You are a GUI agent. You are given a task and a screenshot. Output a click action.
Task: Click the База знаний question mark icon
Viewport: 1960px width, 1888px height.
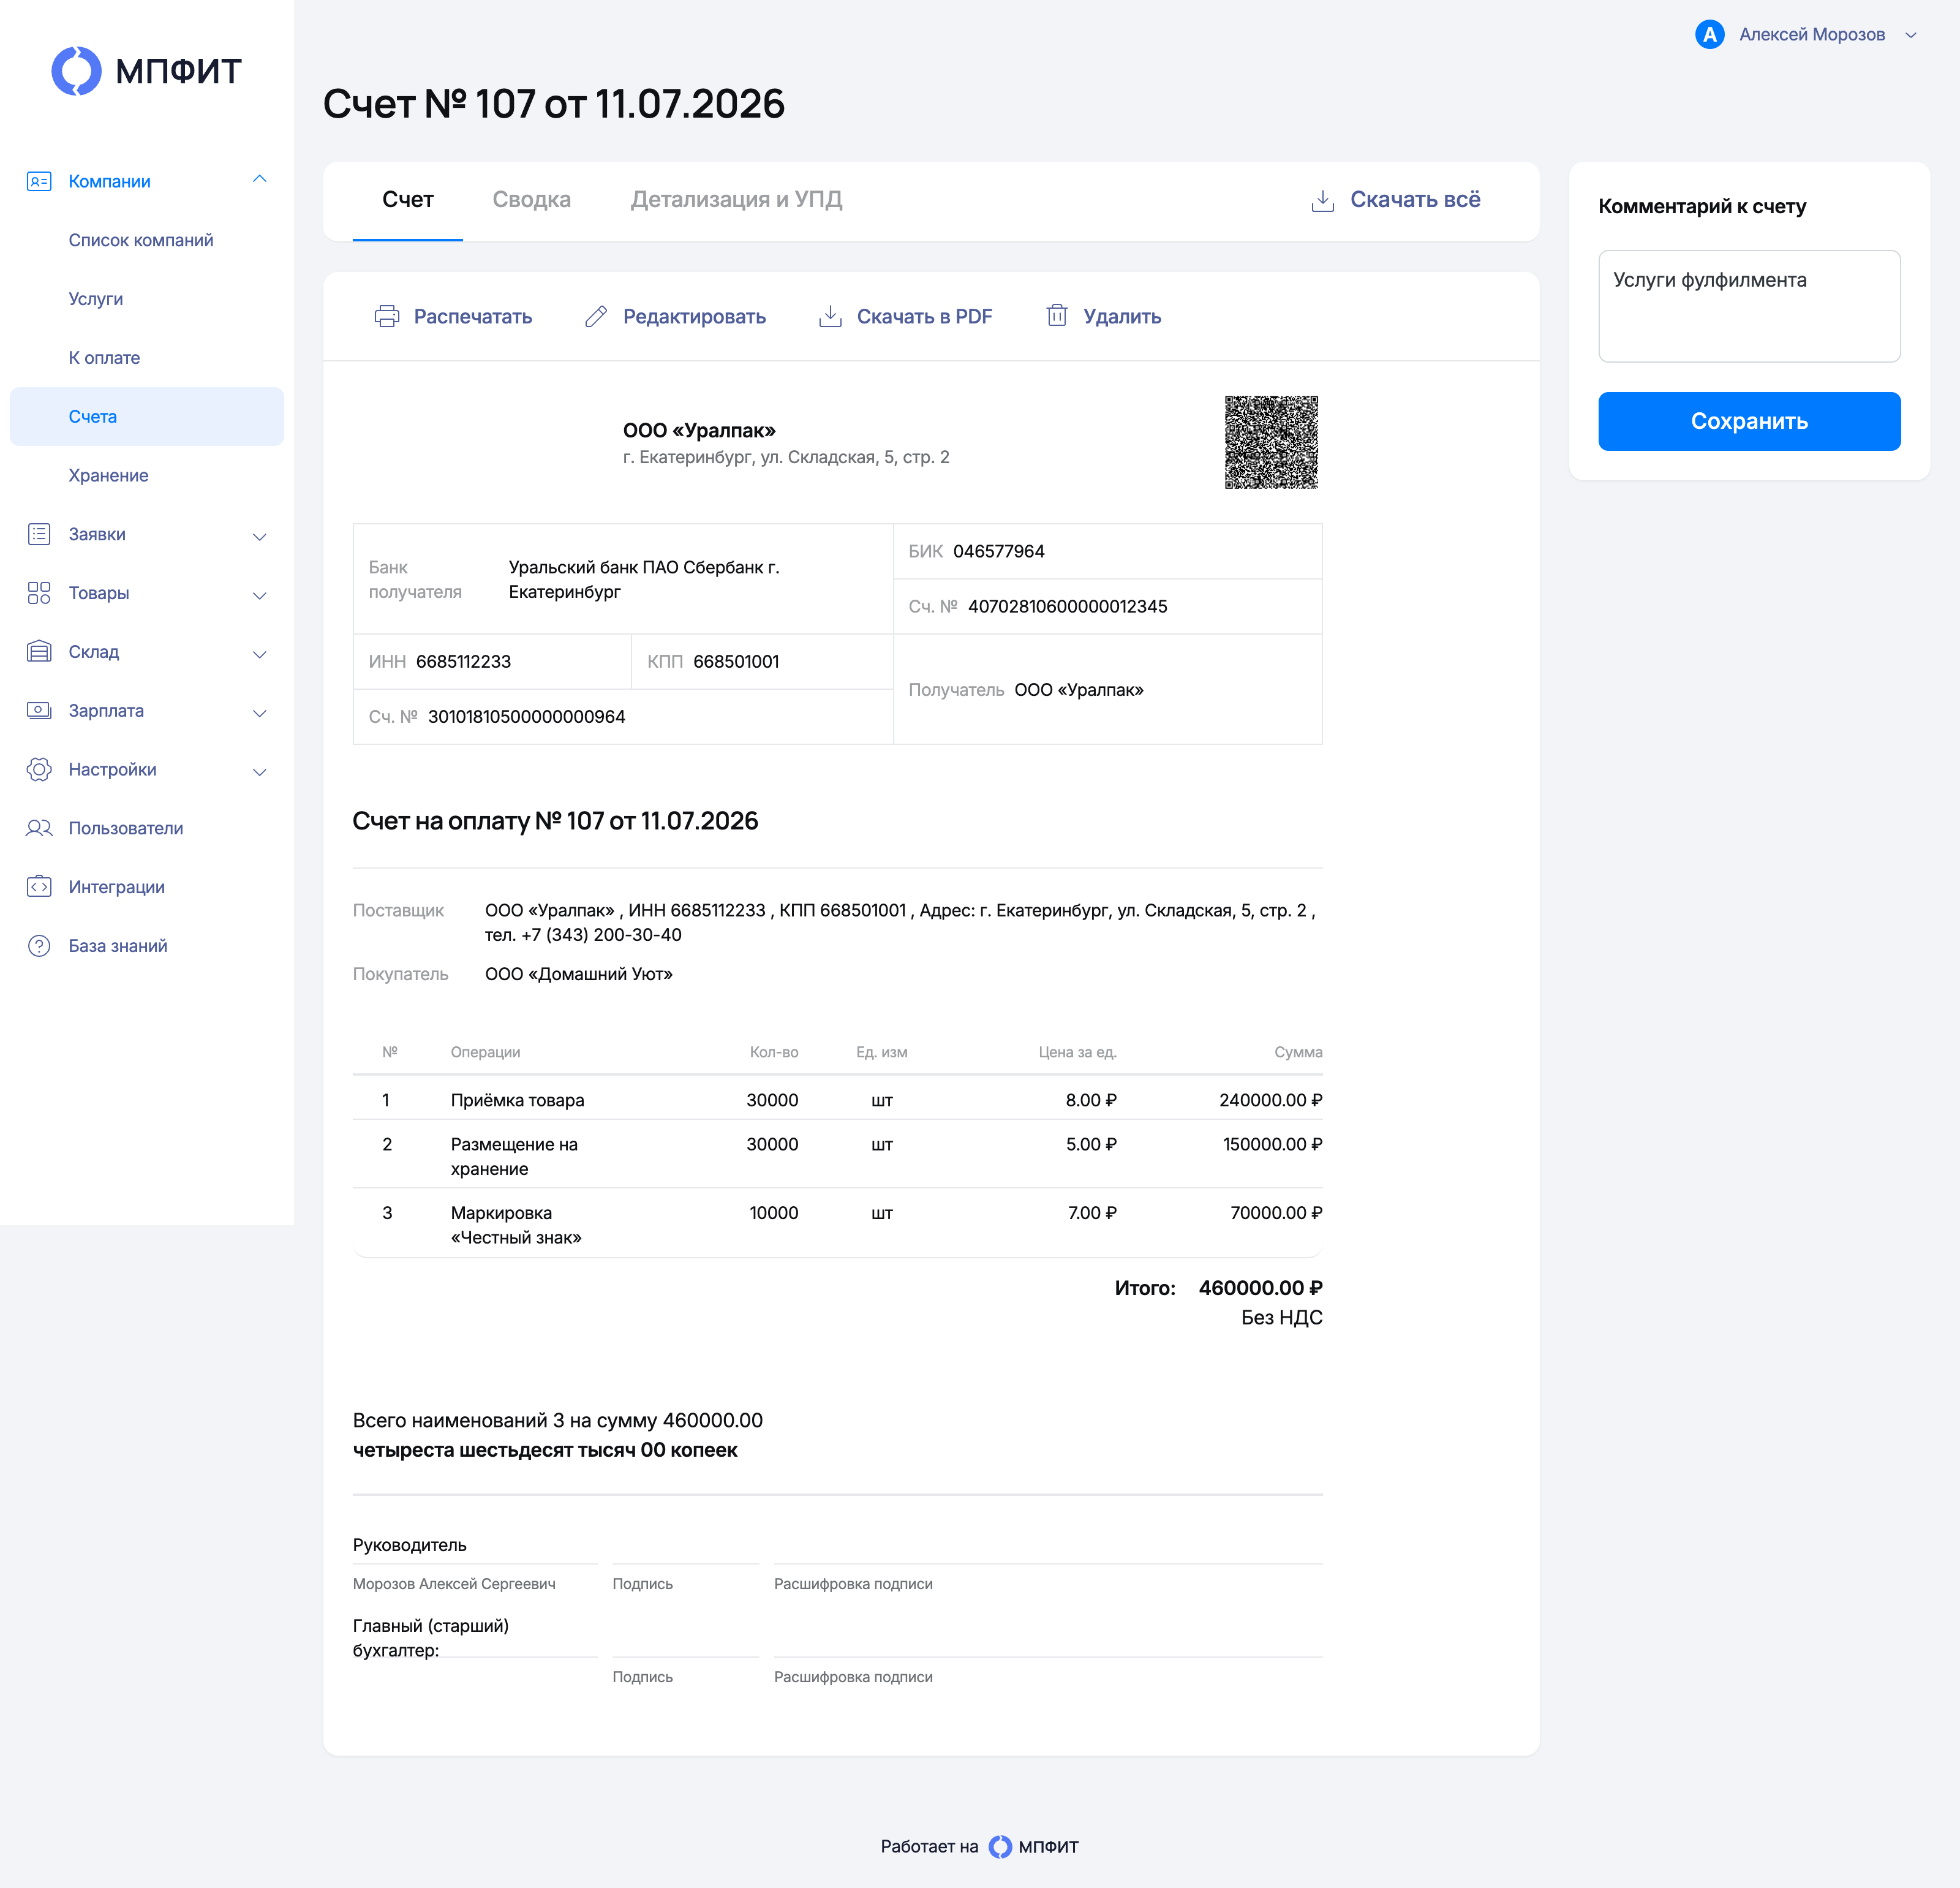(x=39, y=946)
